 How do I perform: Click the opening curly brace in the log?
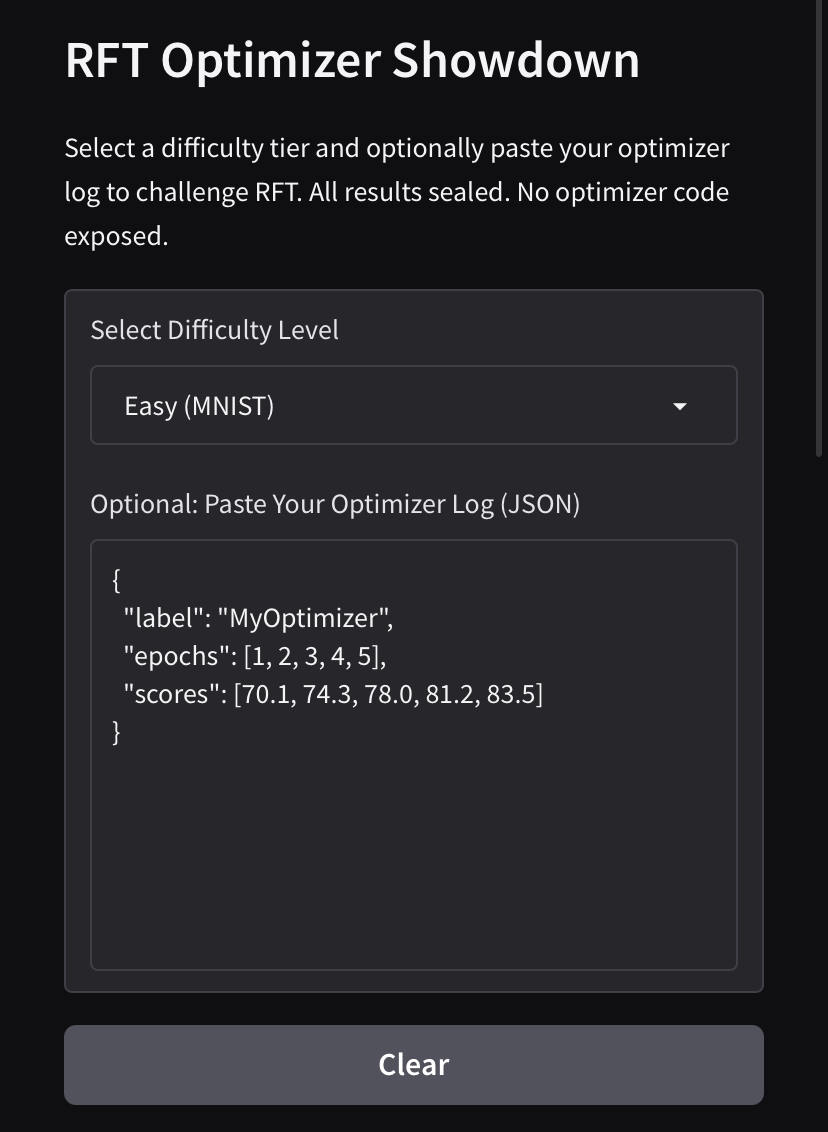coord(117,580)
